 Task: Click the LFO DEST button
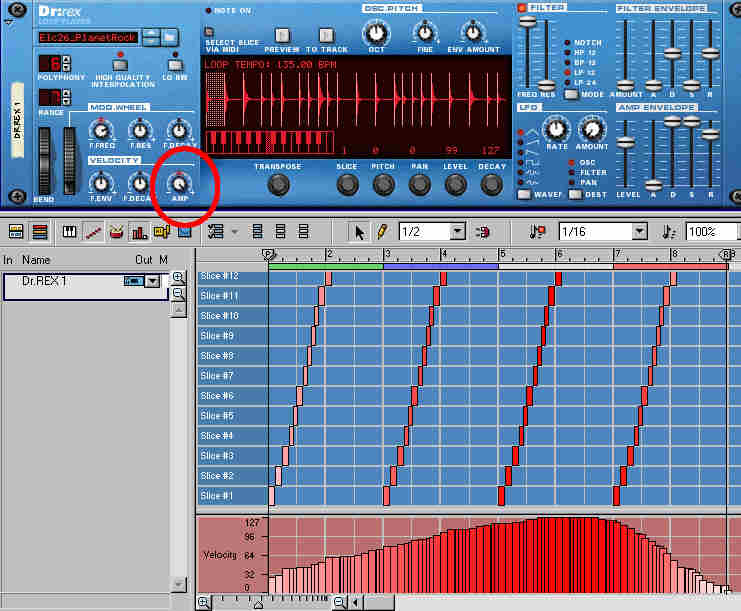[575, 194]
